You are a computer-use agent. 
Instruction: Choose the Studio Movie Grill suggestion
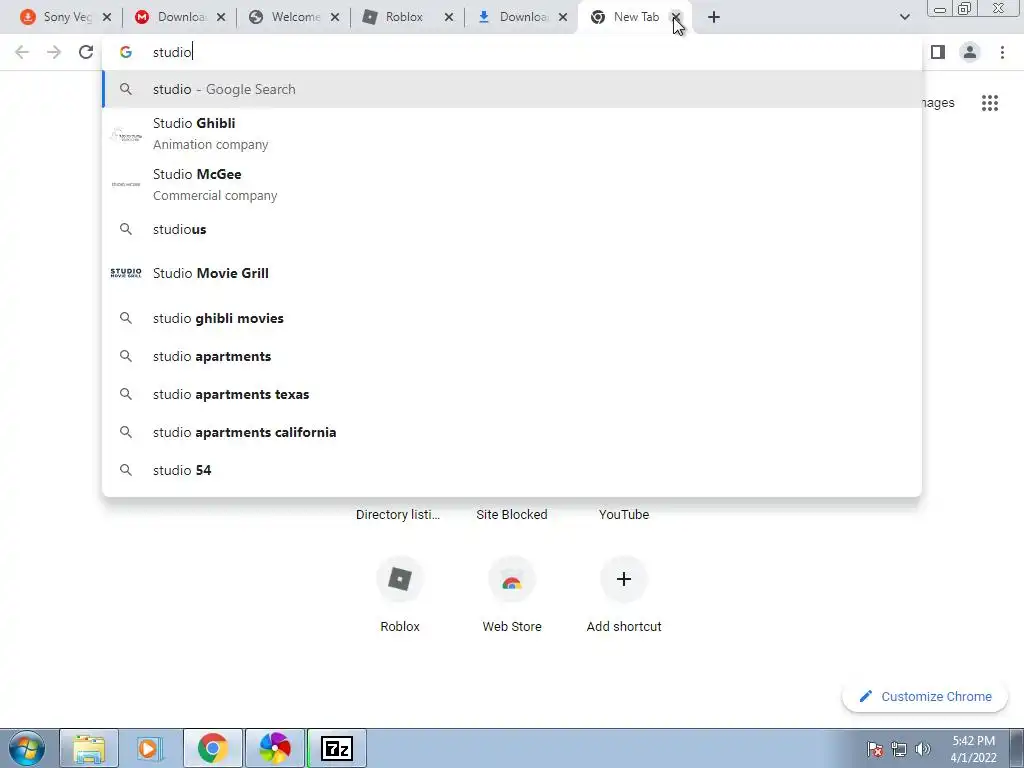512,273
